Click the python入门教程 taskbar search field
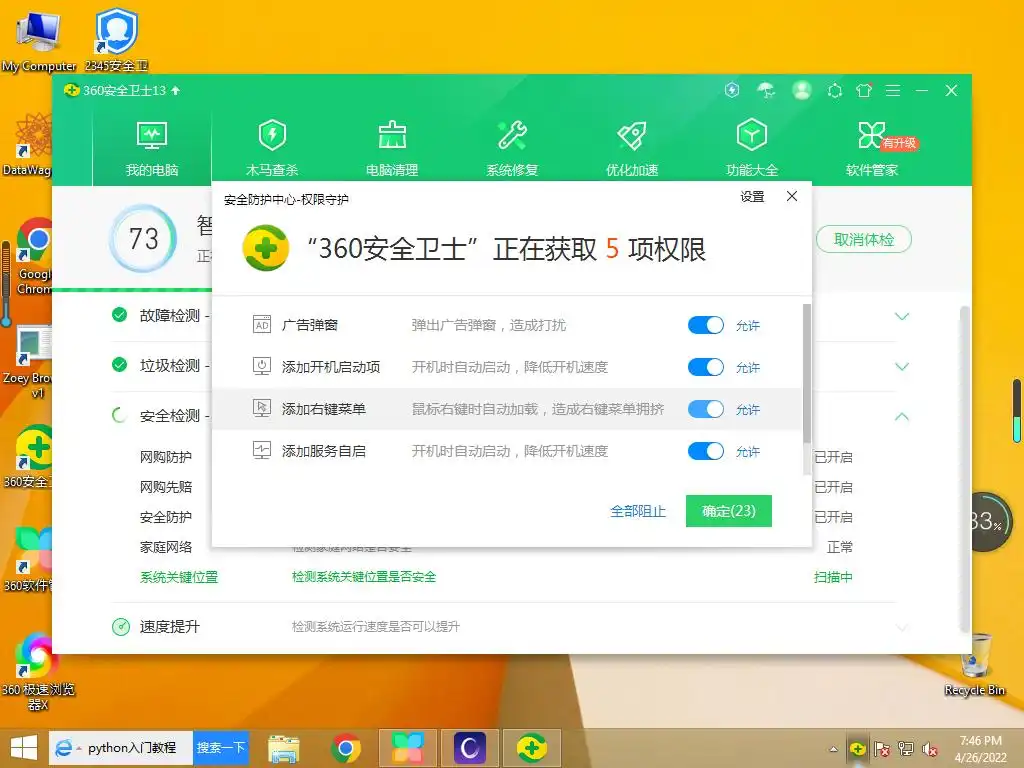Image resolution: width=1024 pixels, height=768 pixels. 133,748
